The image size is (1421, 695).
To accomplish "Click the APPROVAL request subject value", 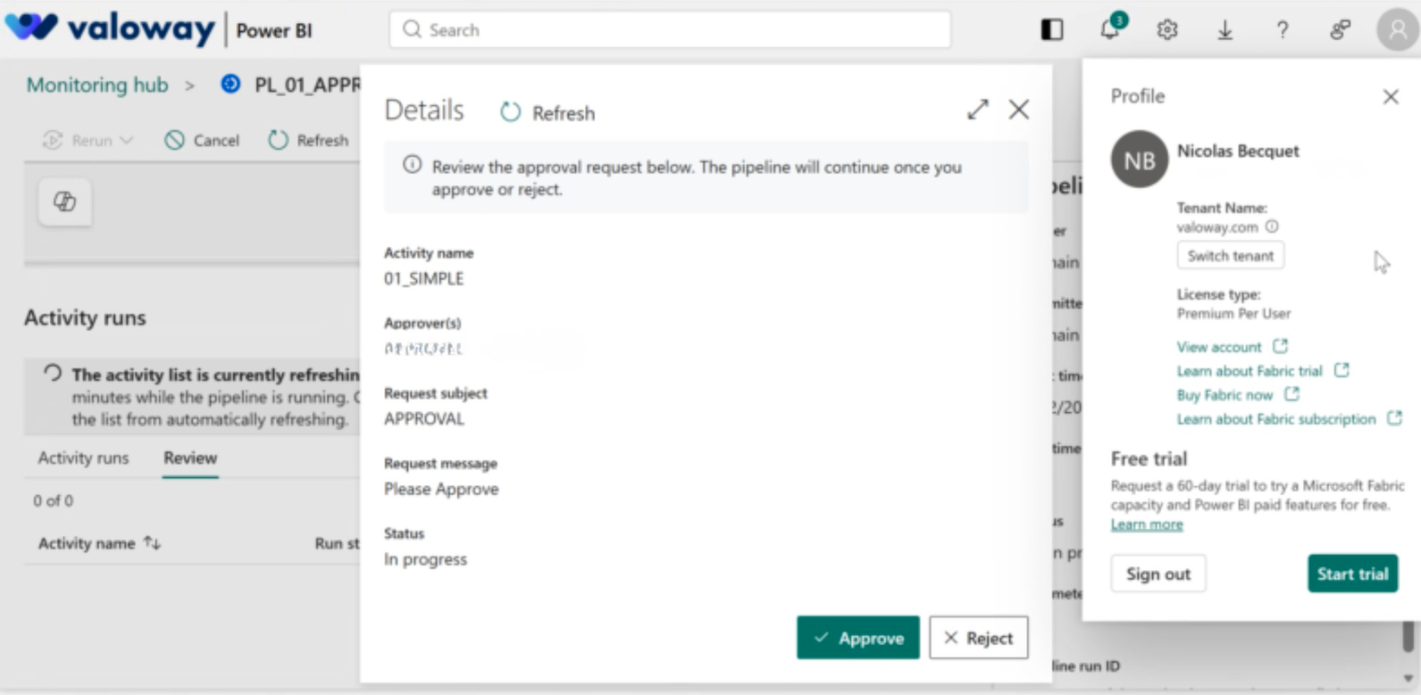I will (x=424, y=419).
